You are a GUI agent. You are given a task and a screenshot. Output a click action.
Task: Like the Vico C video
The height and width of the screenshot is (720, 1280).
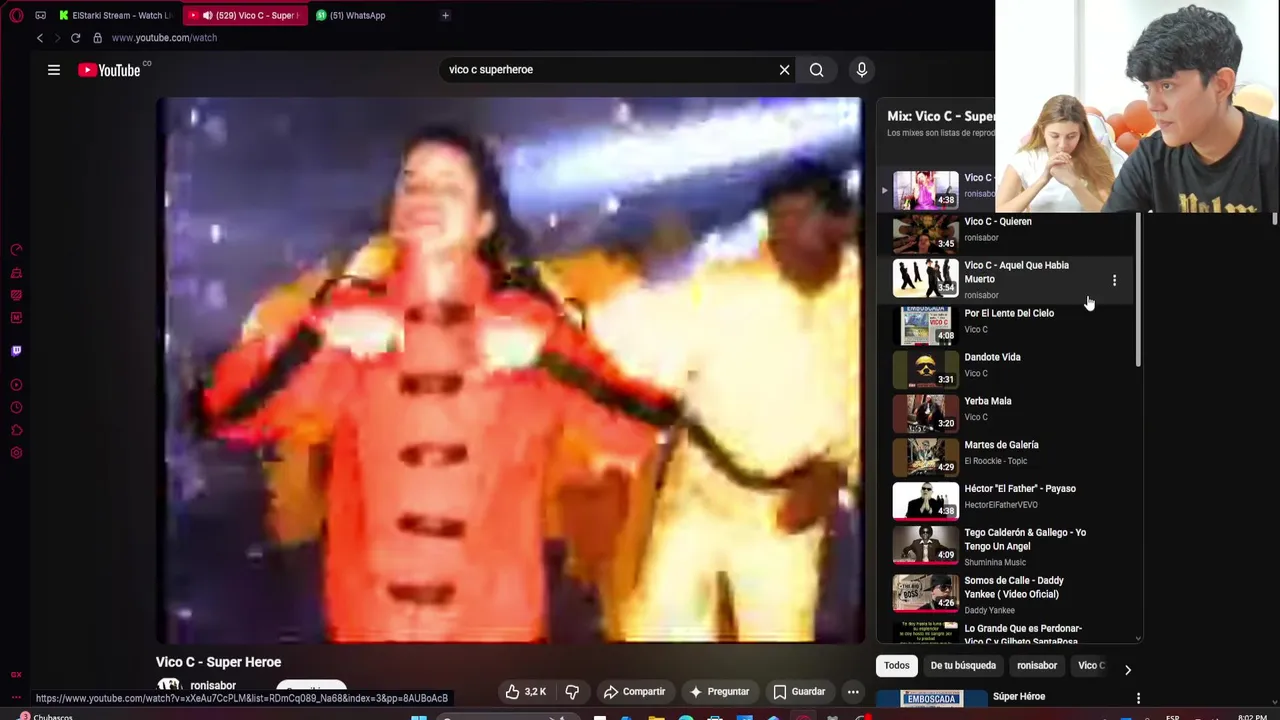[526, 692]
